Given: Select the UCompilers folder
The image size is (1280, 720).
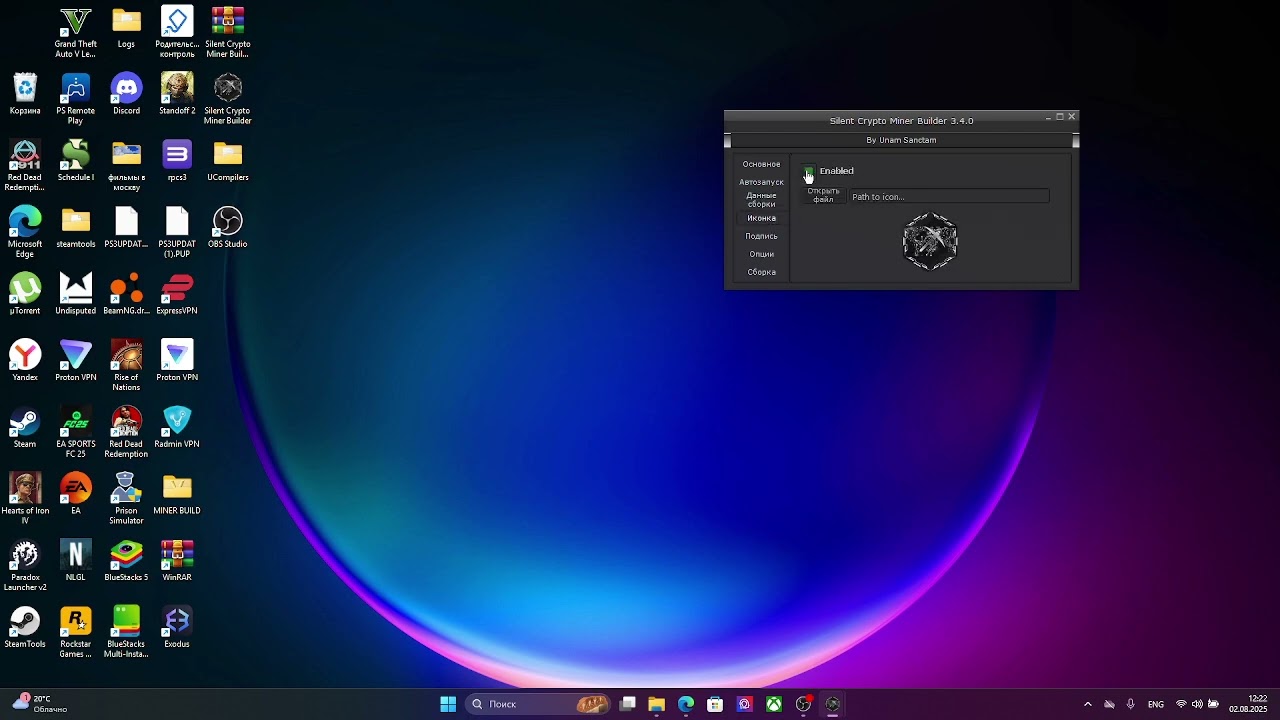Looking at the screenshot, I should (x=227, y=161).
